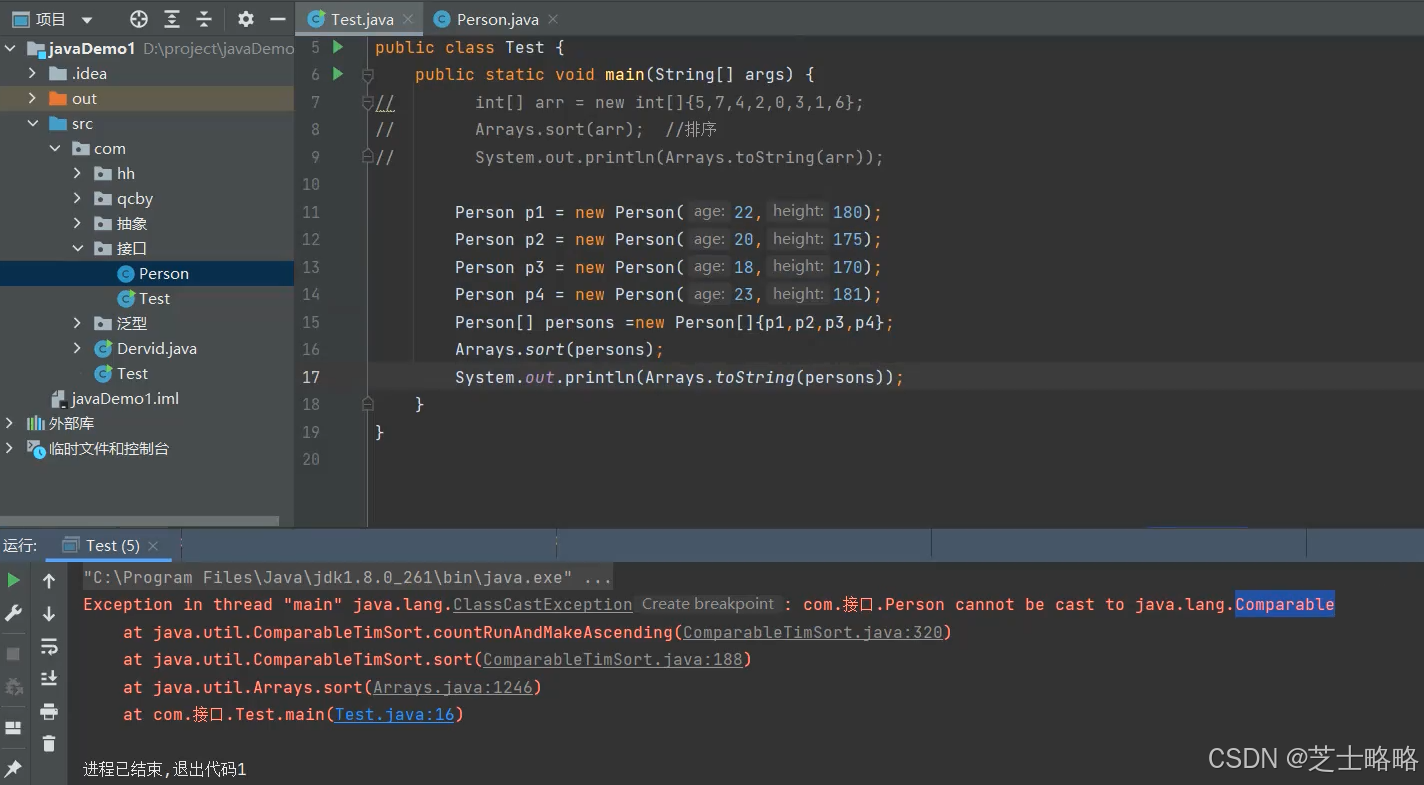
Task: Collapse all project tree nodes
Action: [x=204, y=19]
